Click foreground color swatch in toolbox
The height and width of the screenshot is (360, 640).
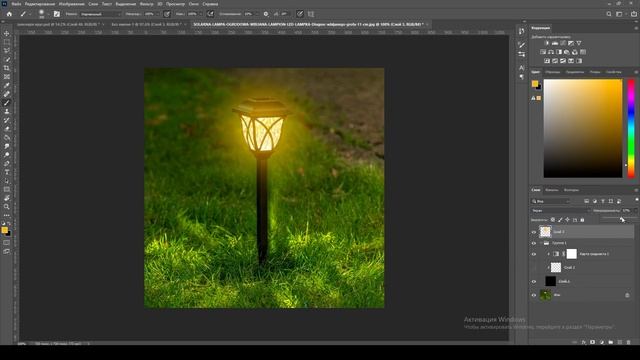[4, 230]
